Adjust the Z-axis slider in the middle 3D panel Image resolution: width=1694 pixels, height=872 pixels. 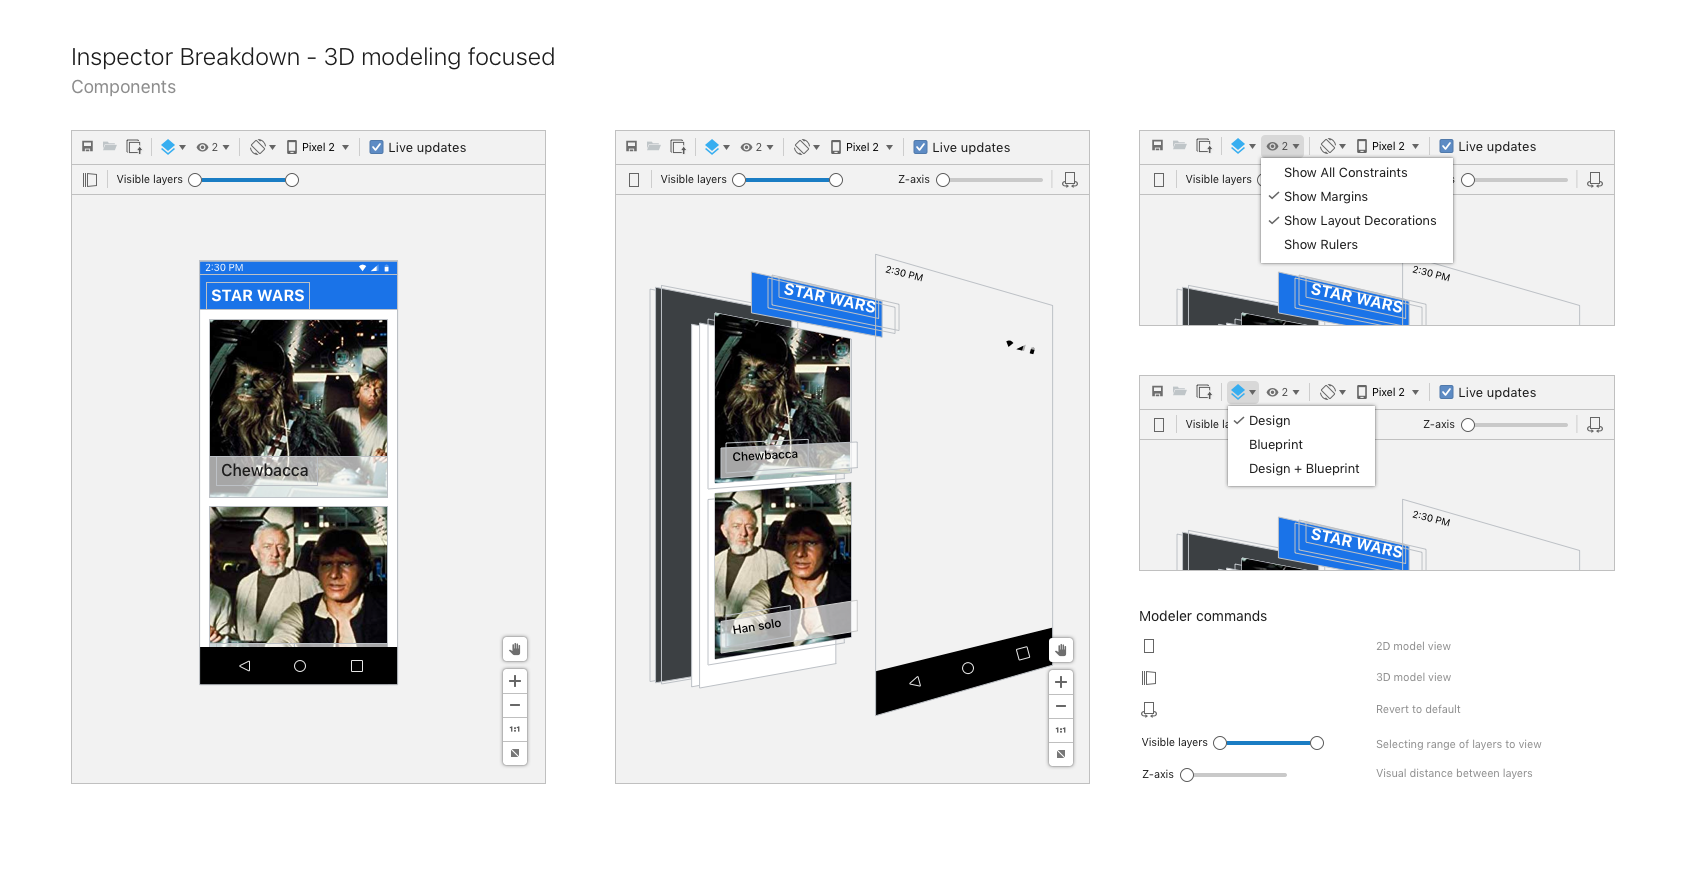click(x=992, y=180)
